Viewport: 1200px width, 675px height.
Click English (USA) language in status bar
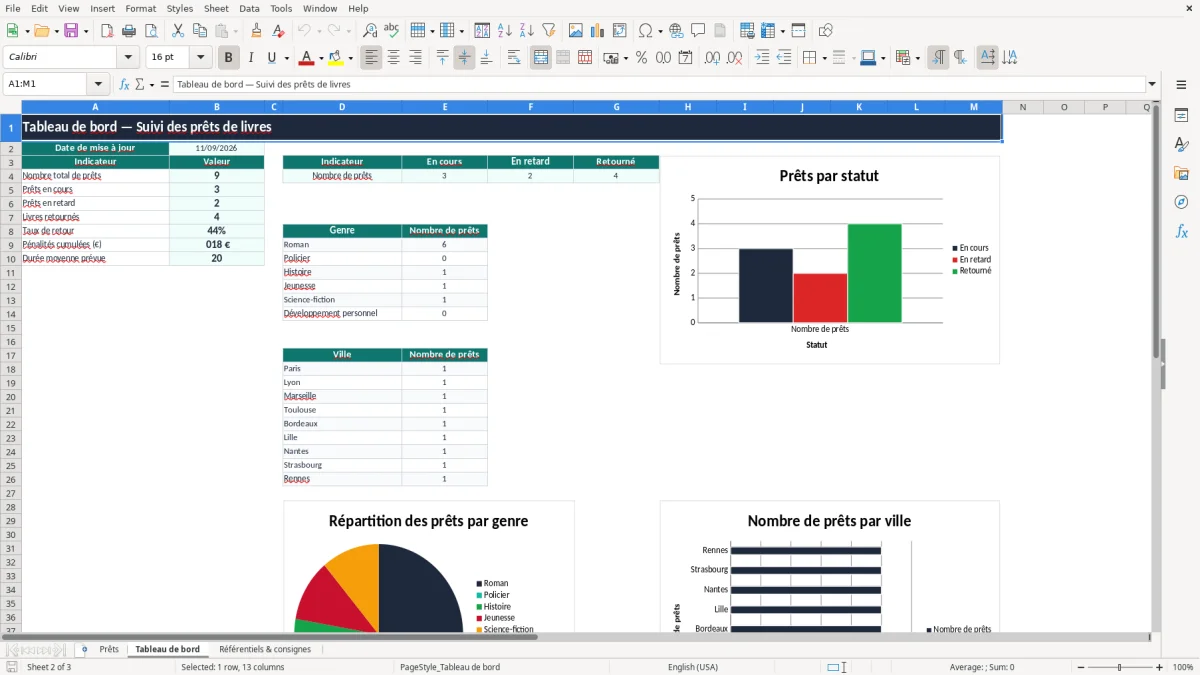tap(692, 667)
